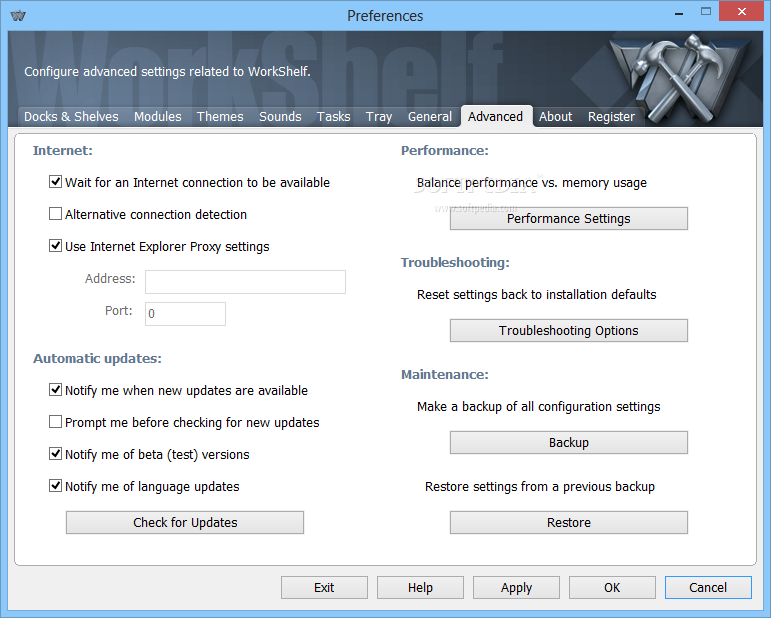Click the Restore button

click(569, 522)
